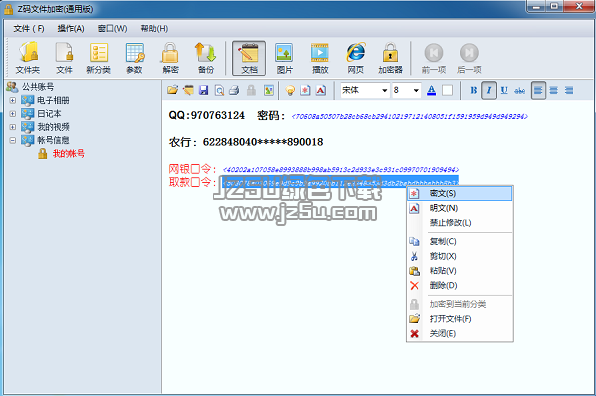Screen dimensions: 596x396
Task: Select 剪切(X) cut in context menu
Action: pos(460,256)
